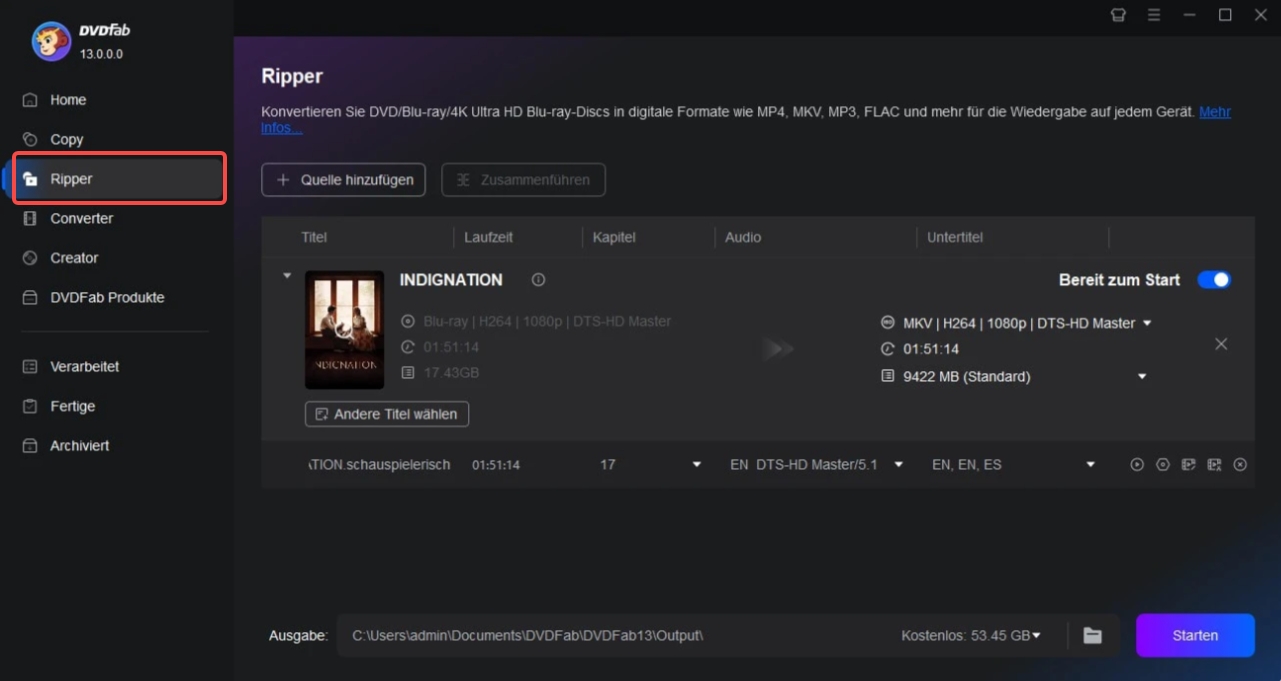Click Quelle hinzufügen button
1281x681 pixels.
(x=344, y=180)
